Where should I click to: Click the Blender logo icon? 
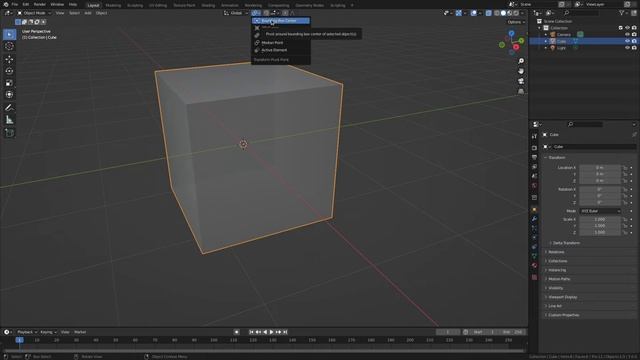click(5, 4)
